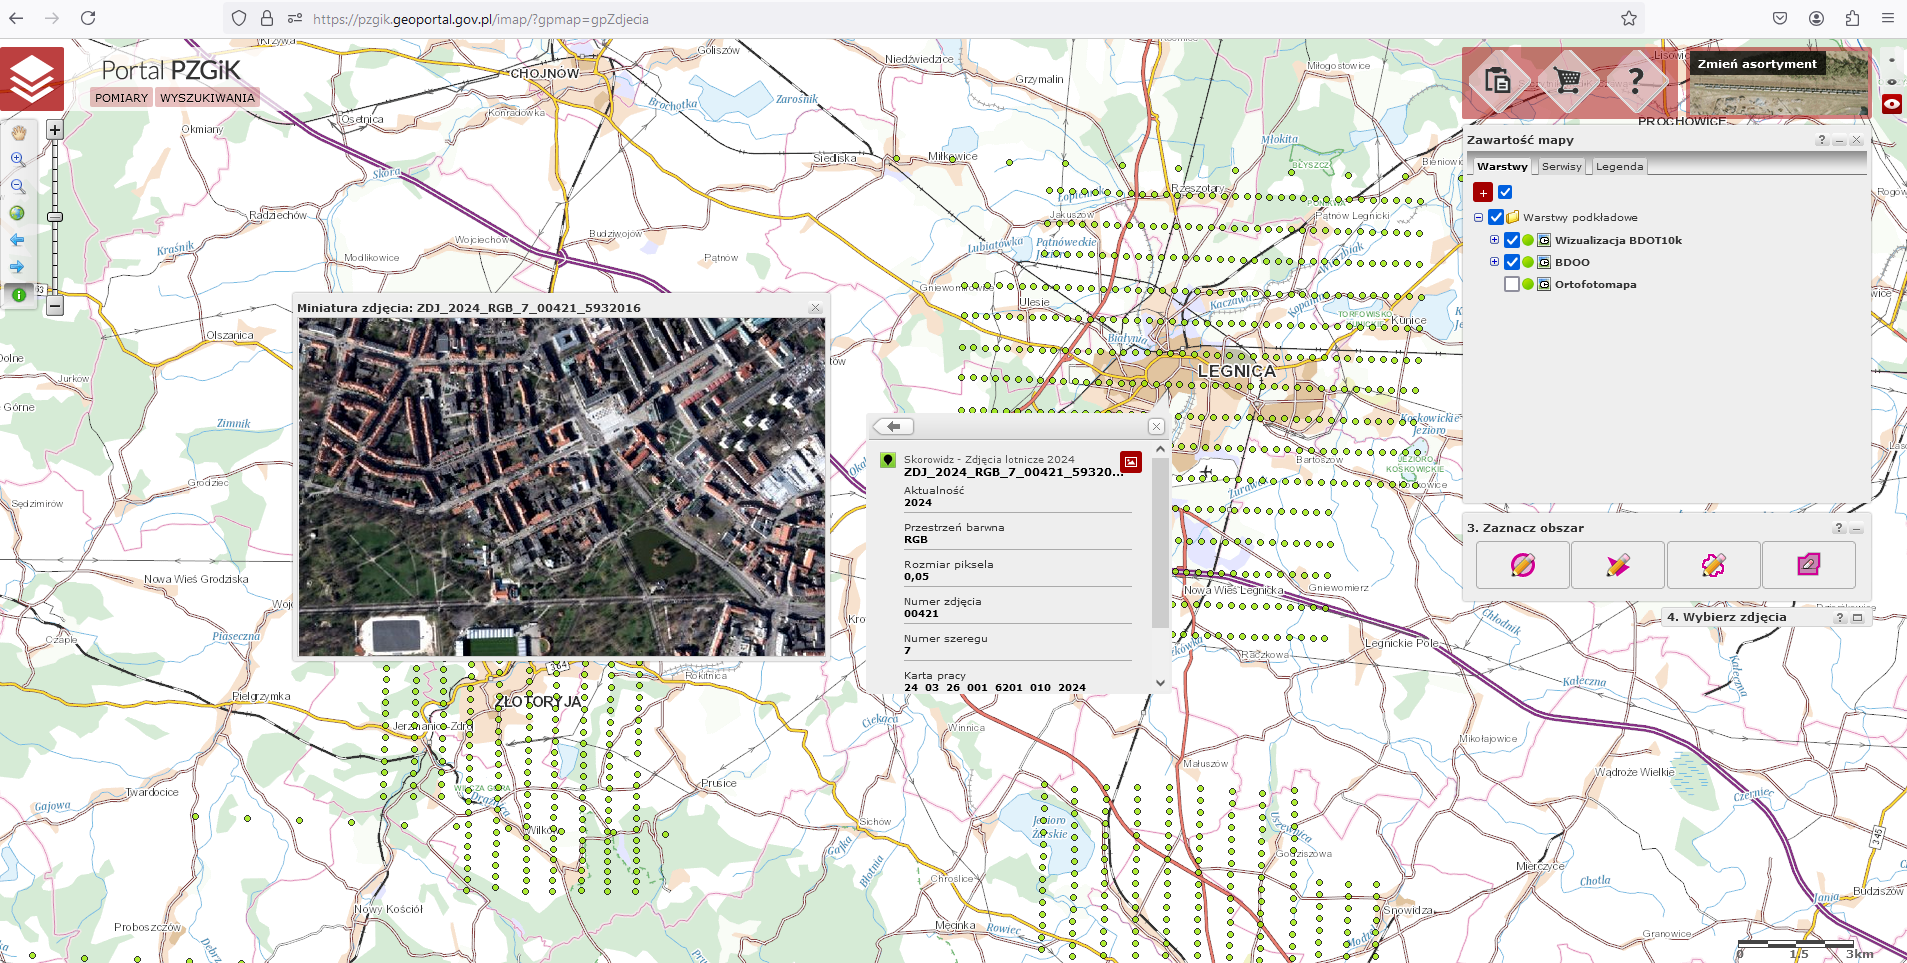Activate the zoom-in magnifier tool

[18, 159]
